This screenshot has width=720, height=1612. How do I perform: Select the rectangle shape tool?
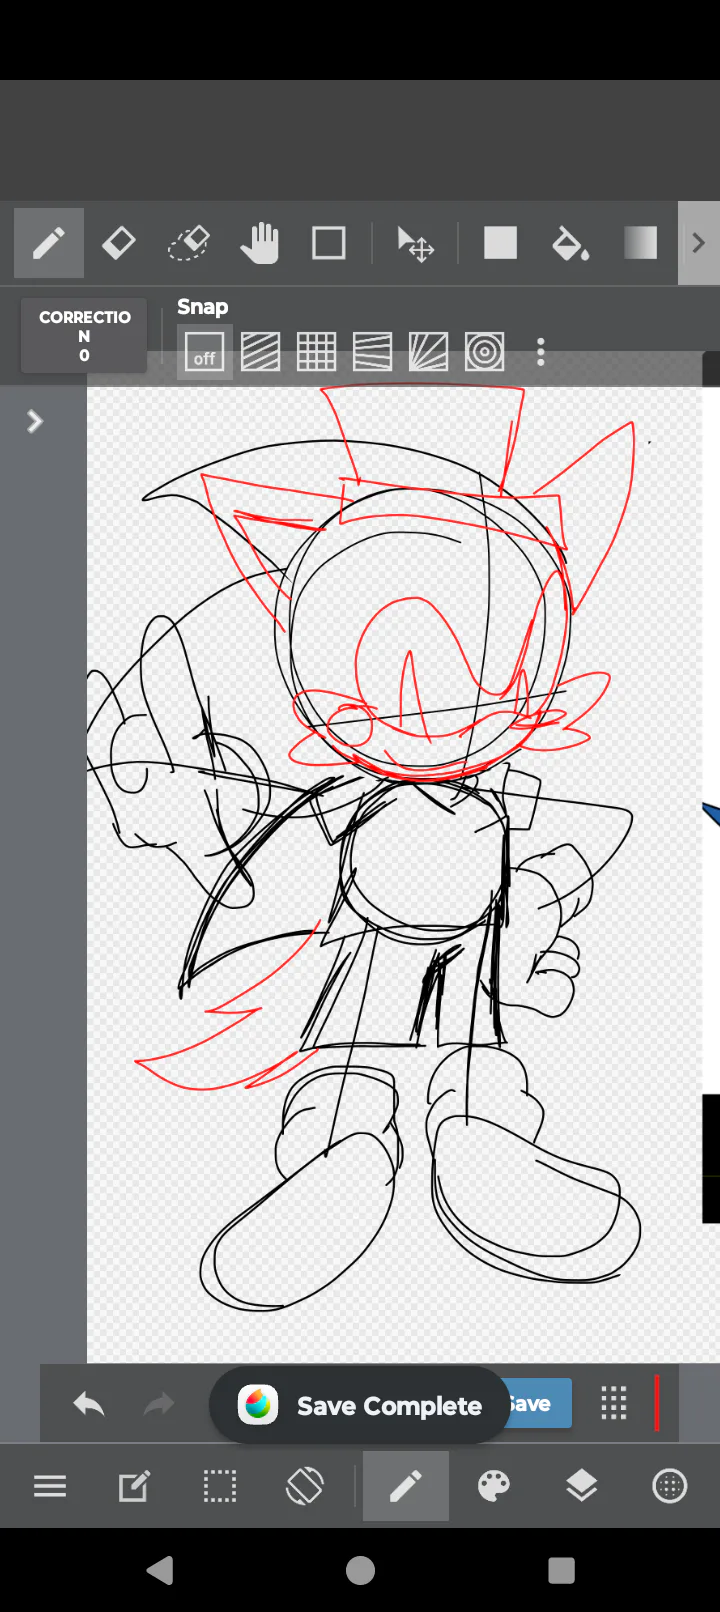coord(329,243)
